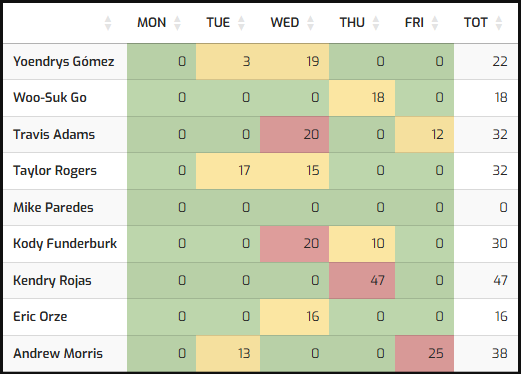The height and width of the screenshot is (374, 521).
Task: Click Kody Funderburk's Thursday 10 cell
Action: click(x=362, y=244)
